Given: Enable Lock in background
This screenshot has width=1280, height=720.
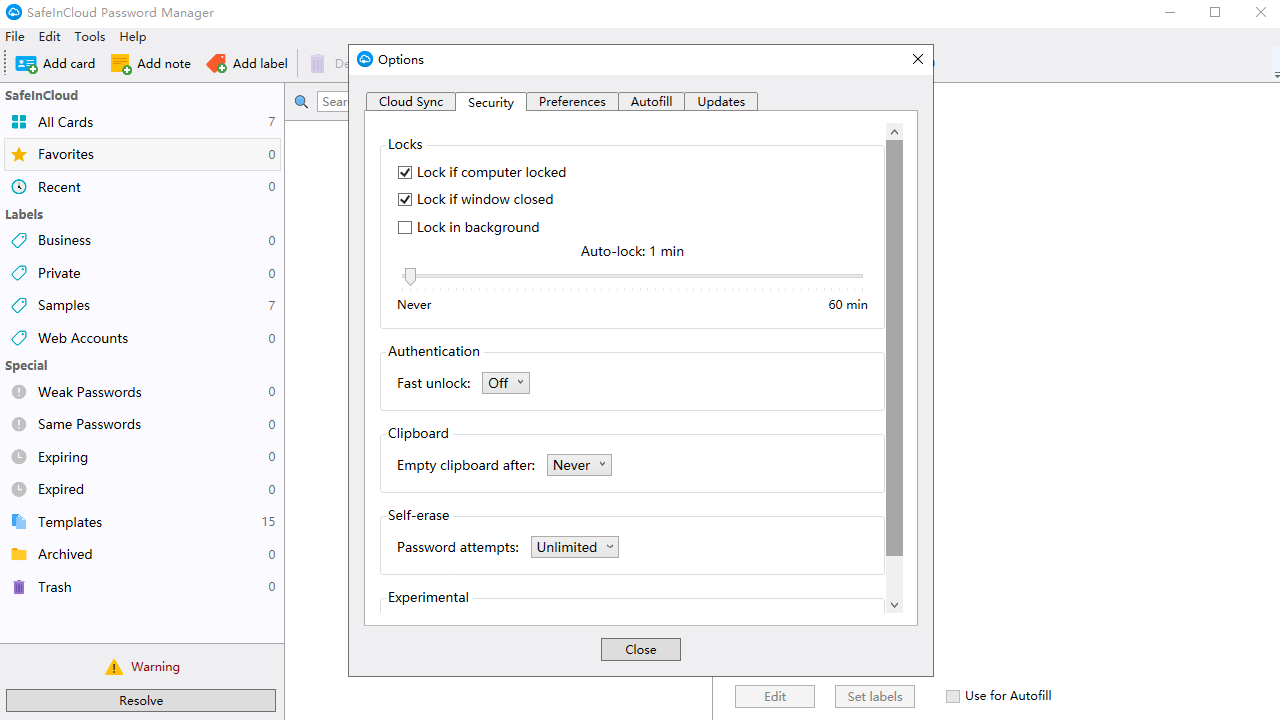Looking at the screenshot, I should 405,227.
